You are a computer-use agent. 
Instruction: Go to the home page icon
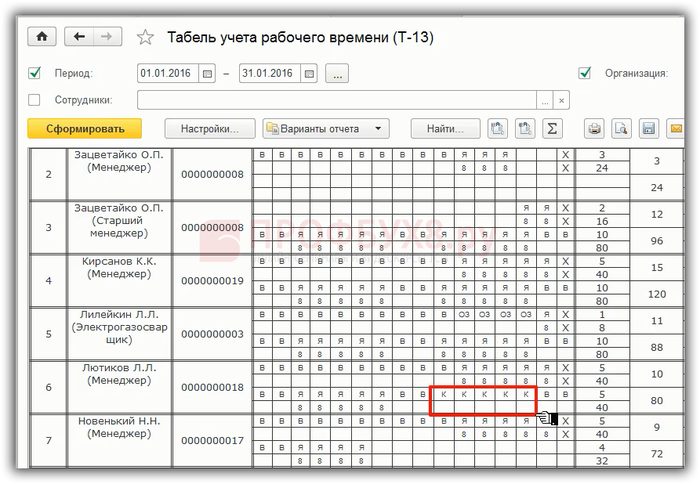[x=42, y=37]
